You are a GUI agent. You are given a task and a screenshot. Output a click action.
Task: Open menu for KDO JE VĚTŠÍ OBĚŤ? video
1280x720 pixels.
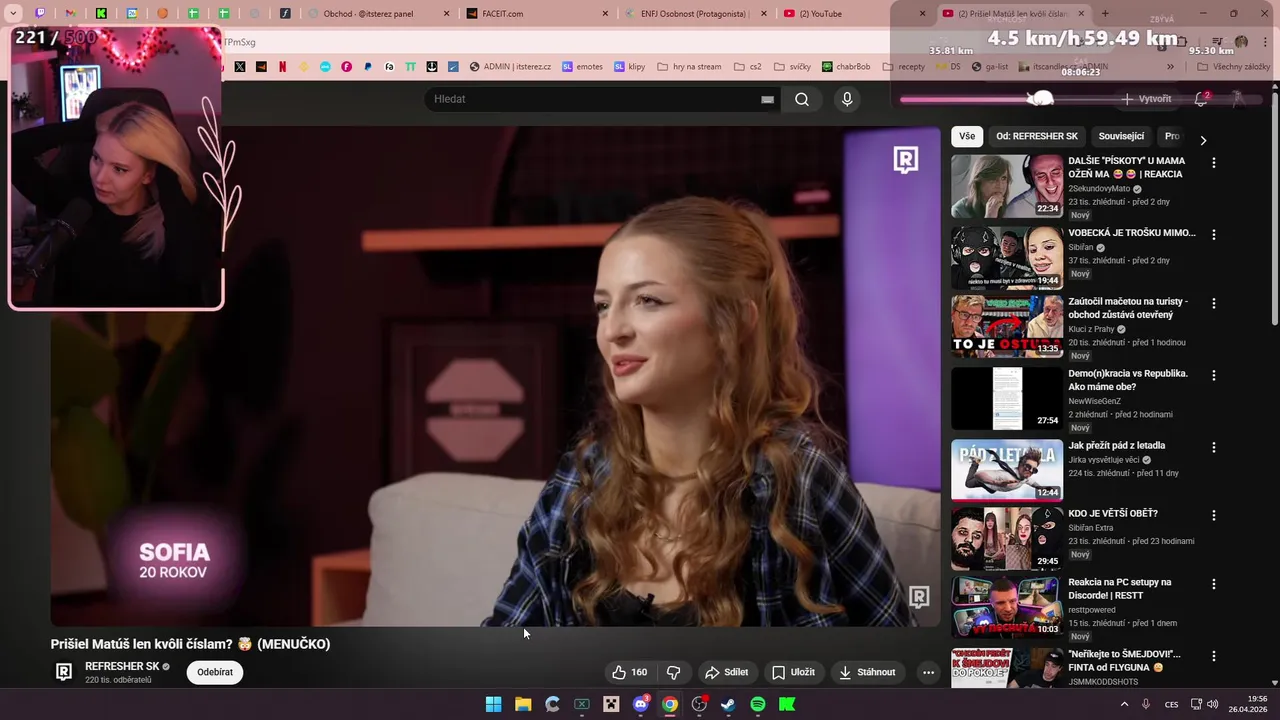pos(1214,515)
